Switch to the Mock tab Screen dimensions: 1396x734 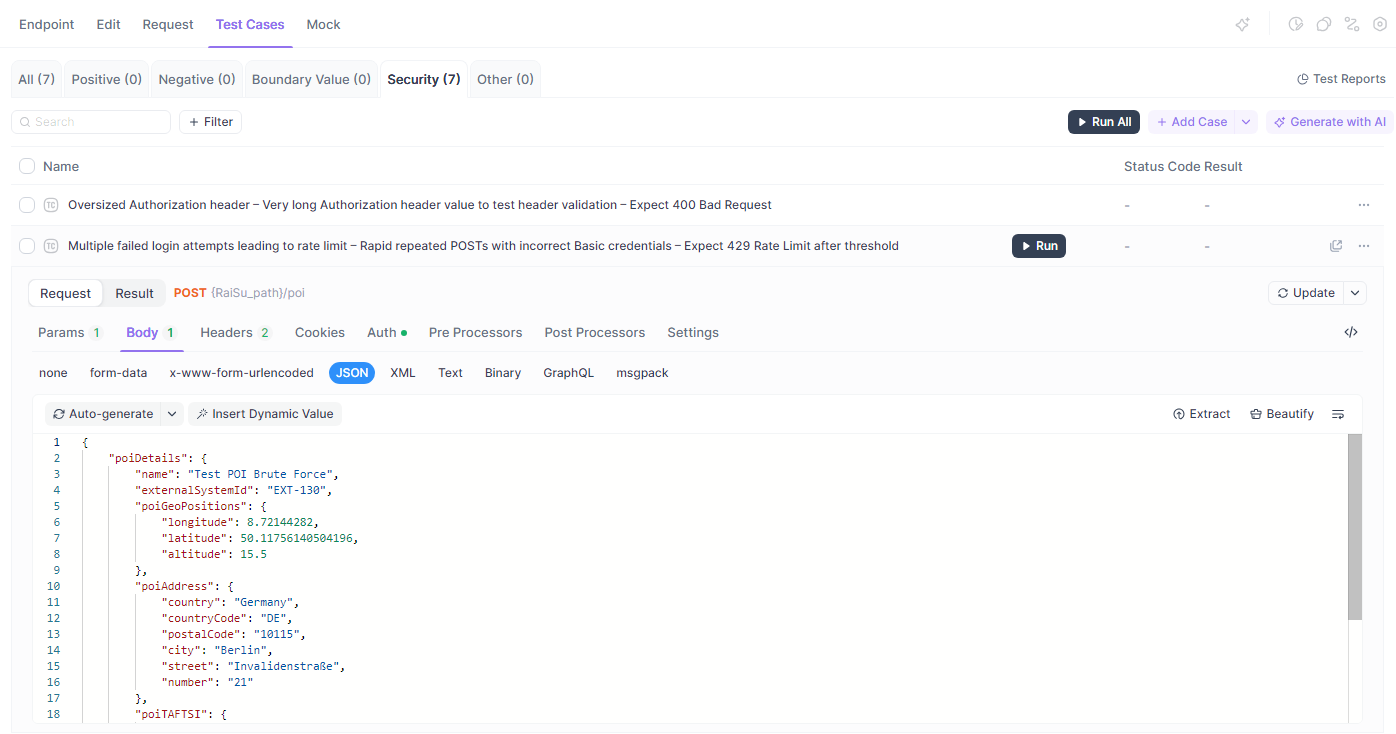(x=323, y=24)
